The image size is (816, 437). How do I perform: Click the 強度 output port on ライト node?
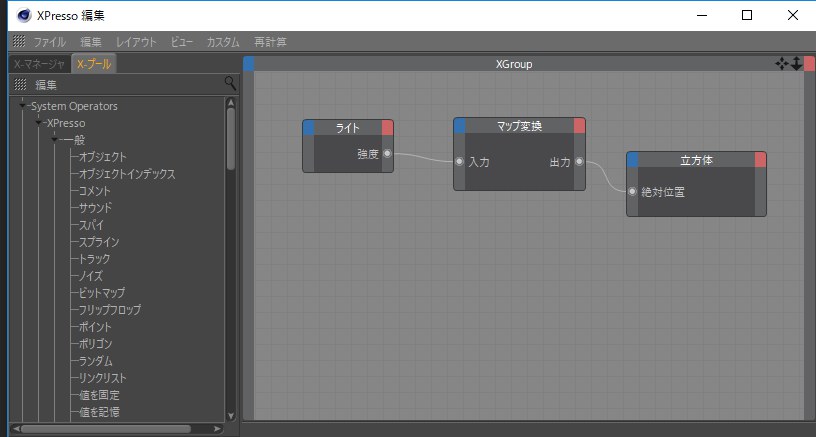[387, 153]
